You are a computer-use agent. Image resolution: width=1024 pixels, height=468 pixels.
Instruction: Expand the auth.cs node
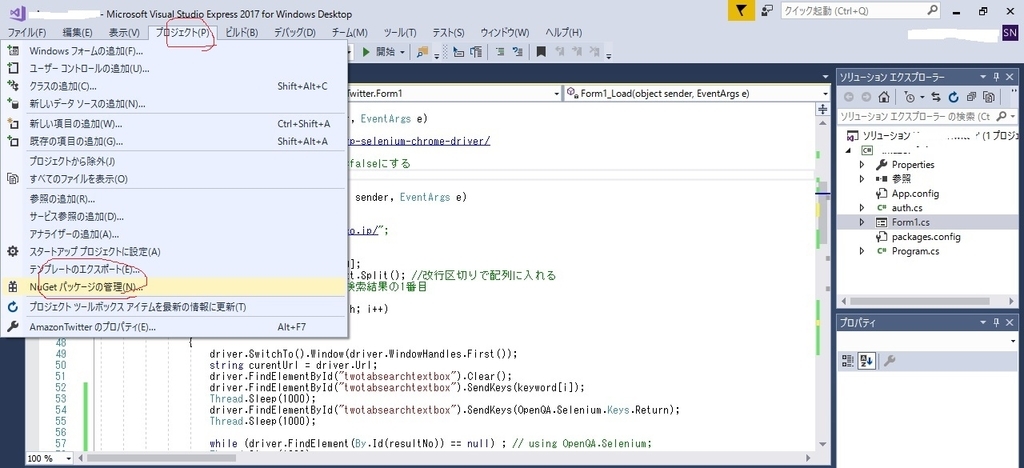click(x=862, y=208)
